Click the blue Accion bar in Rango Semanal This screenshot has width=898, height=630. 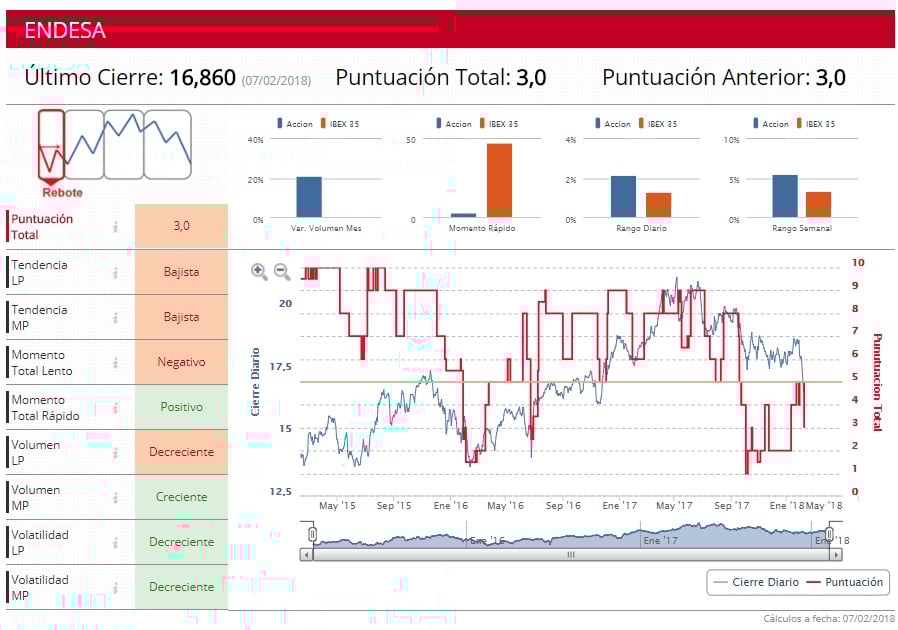coord(785,196)
